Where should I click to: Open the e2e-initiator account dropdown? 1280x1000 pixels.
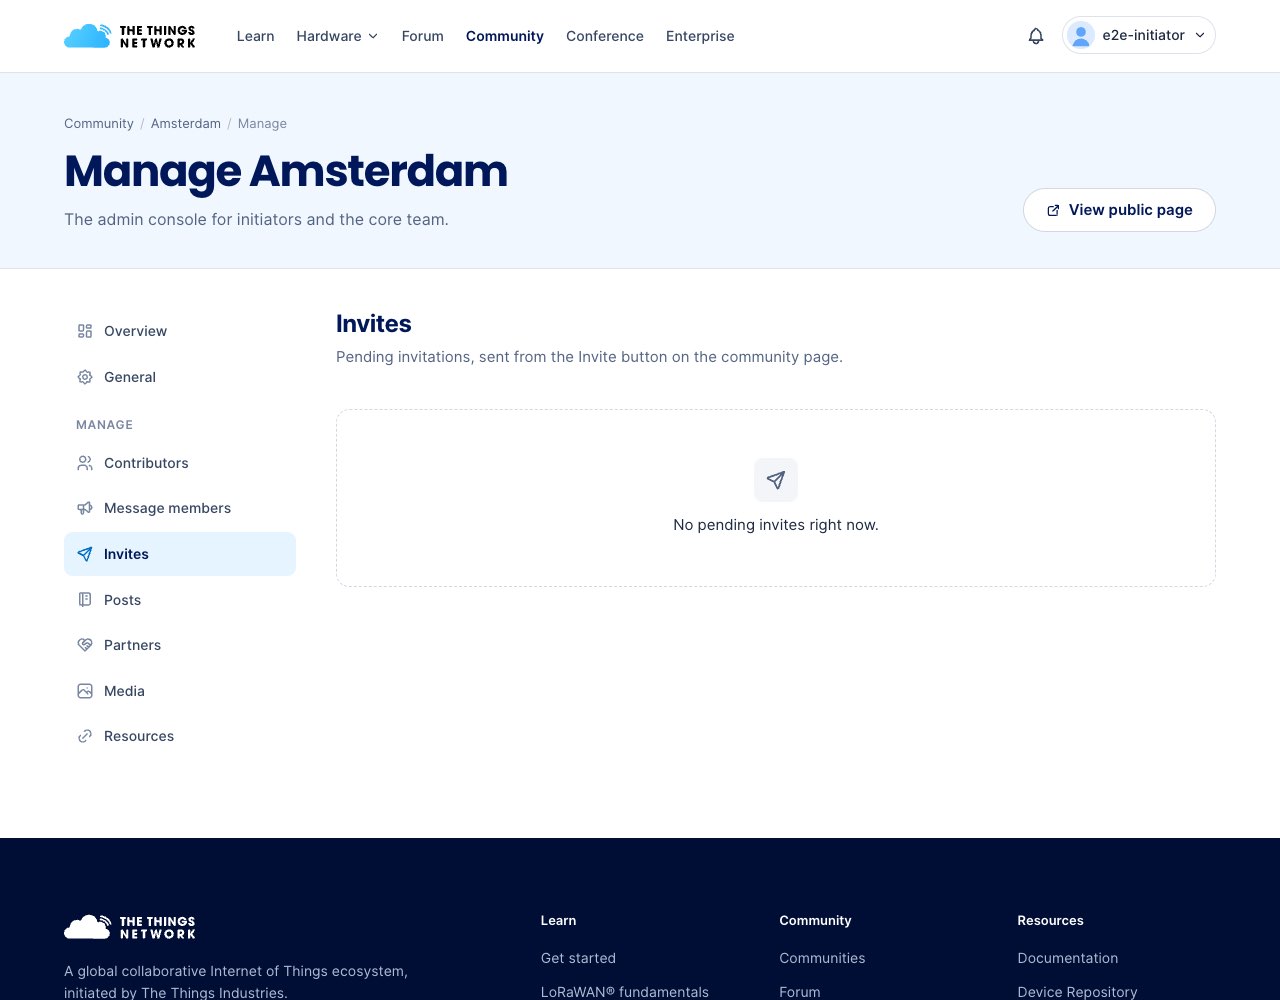click(x=1139, y=35)
